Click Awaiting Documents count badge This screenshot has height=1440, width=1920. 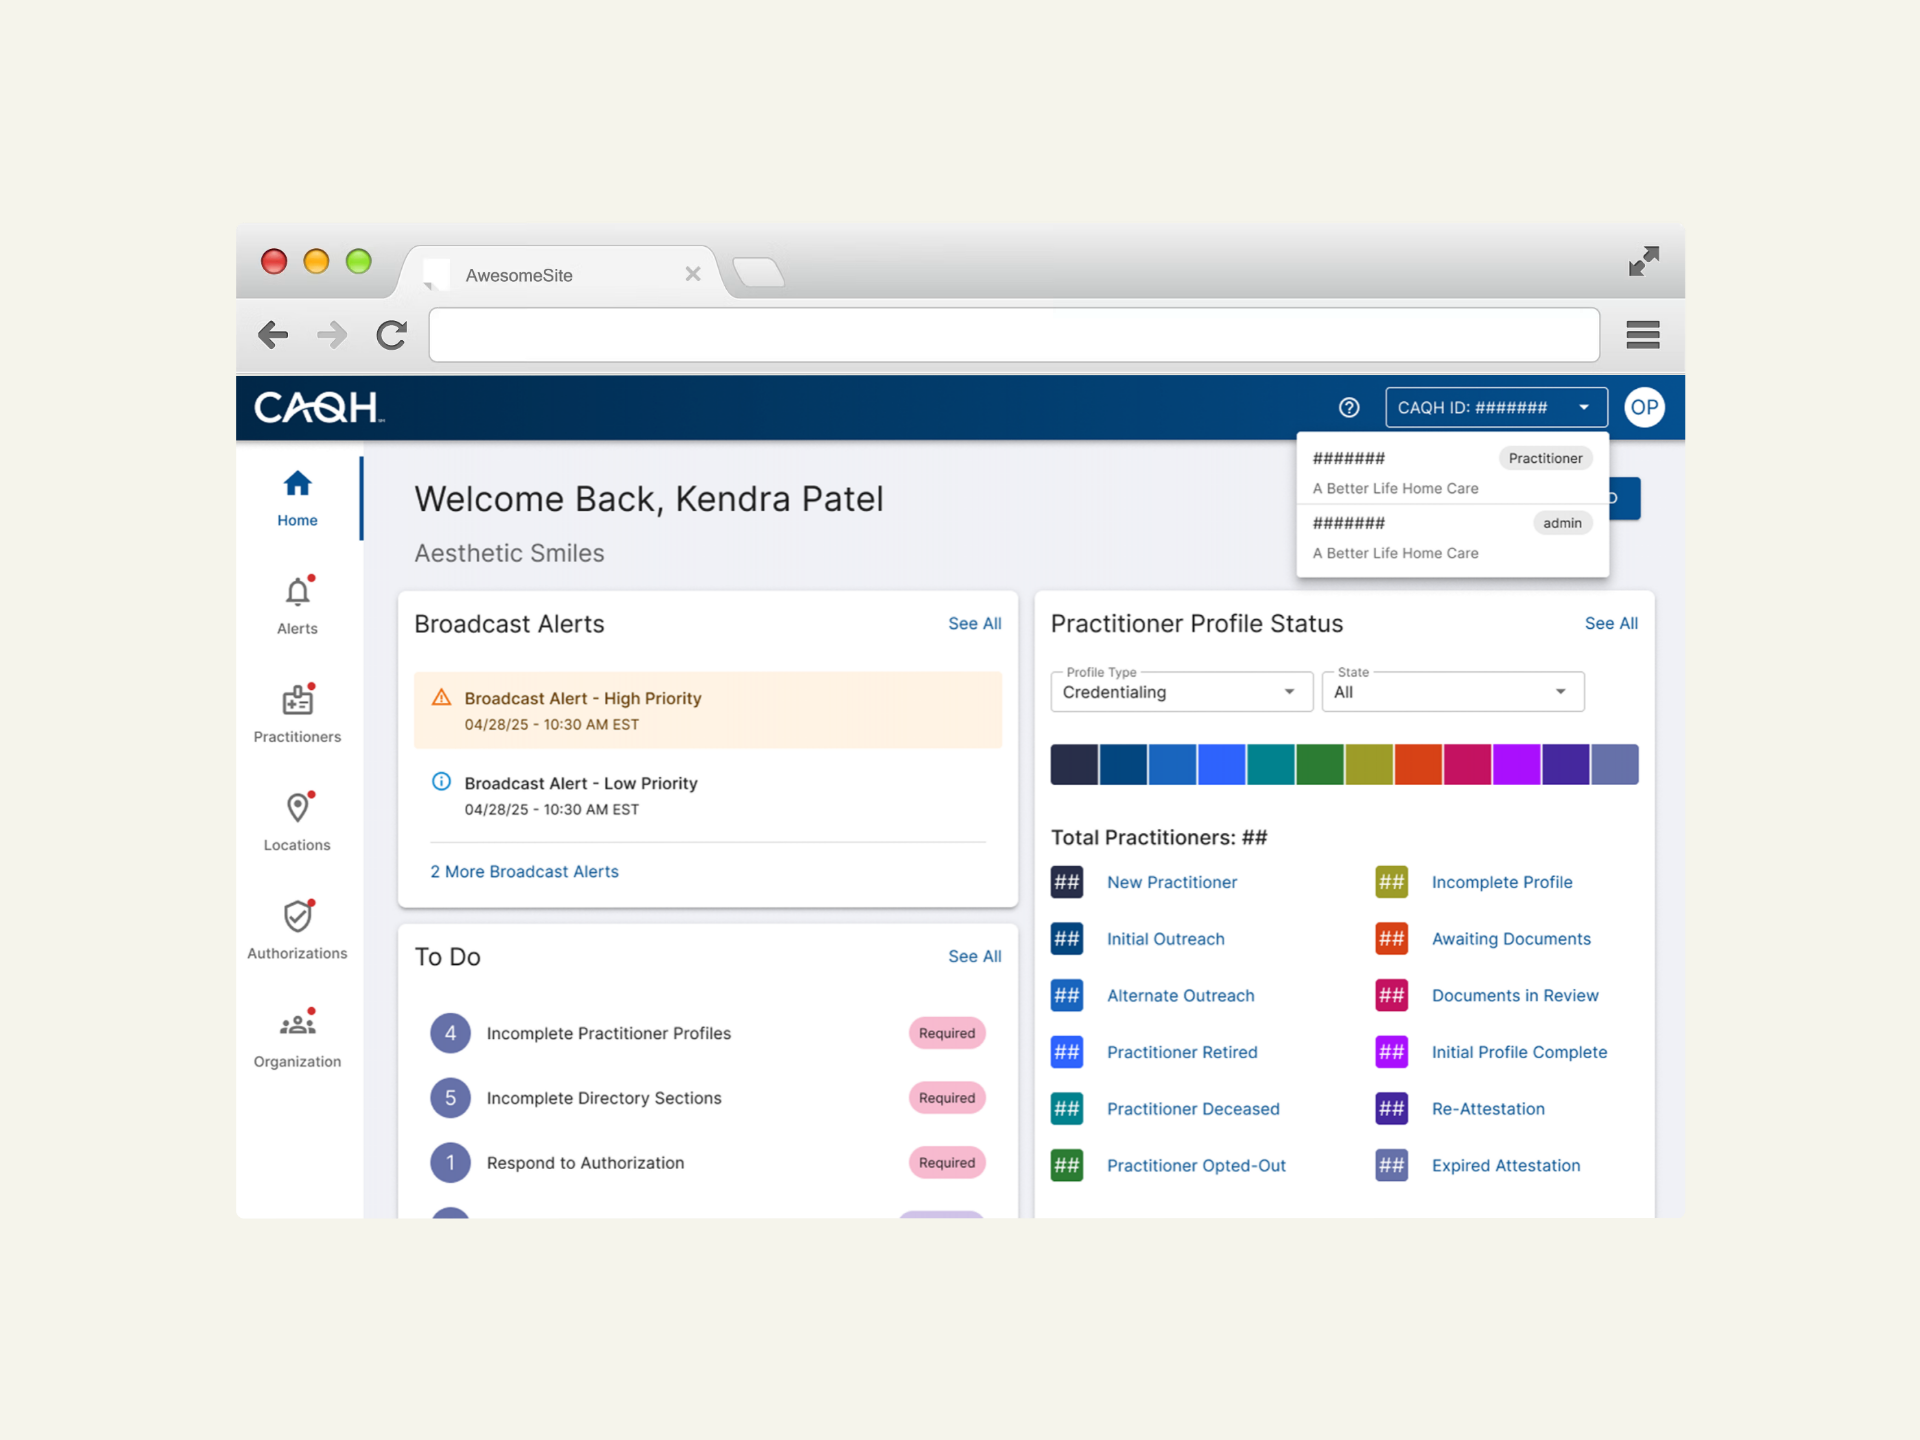click(1392, 939)
